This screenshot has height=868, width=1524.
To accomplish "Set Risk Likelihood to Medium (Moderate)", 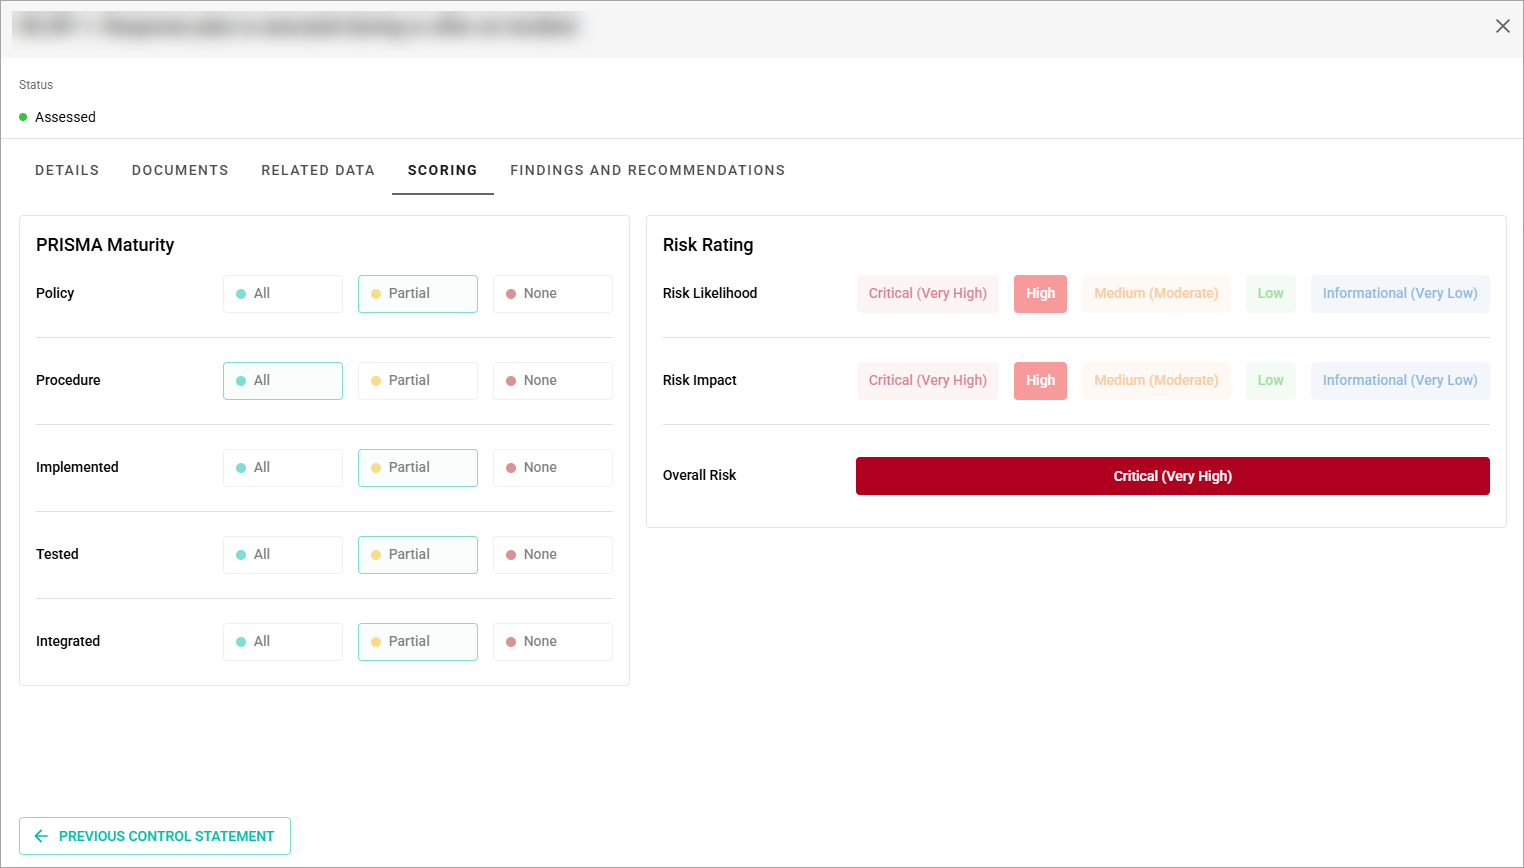I will click(1156, 294).
